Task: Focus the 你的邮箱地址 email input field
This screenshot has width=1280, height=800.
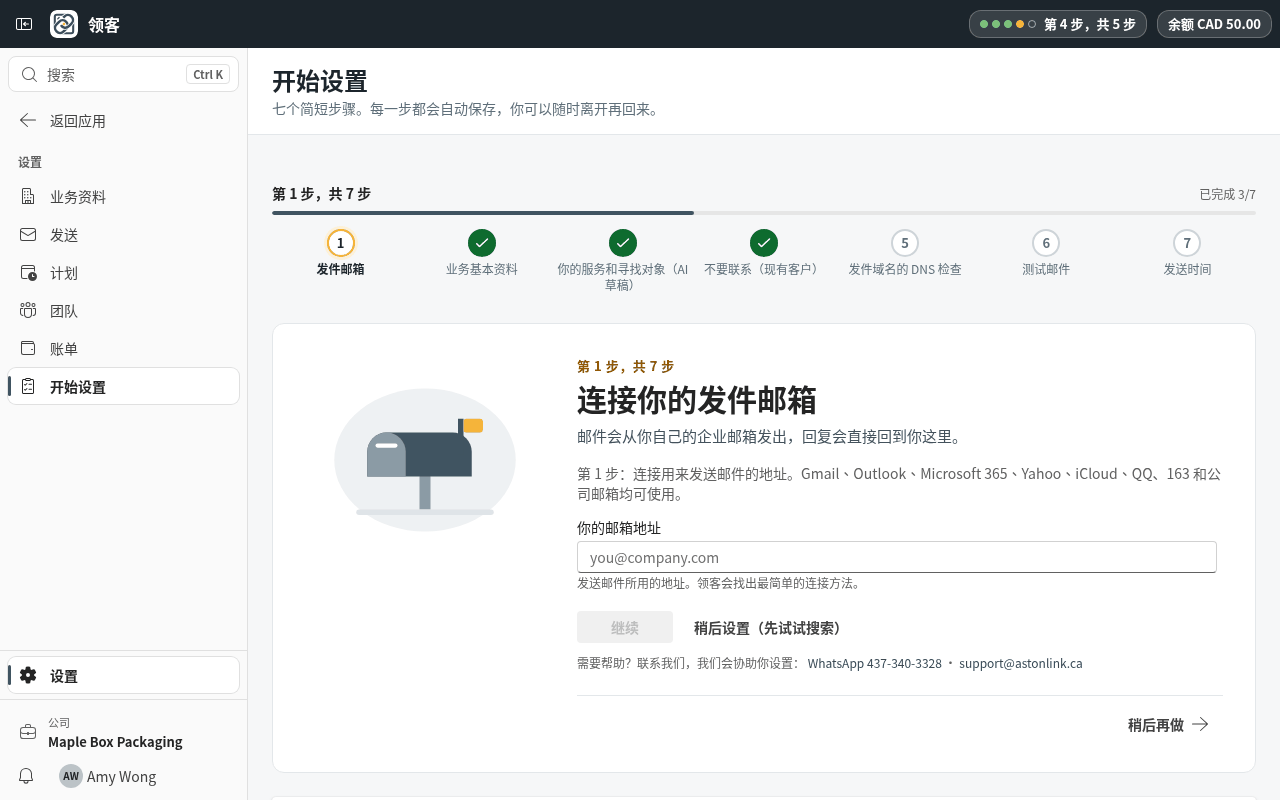Action: (x=897, y=557)
